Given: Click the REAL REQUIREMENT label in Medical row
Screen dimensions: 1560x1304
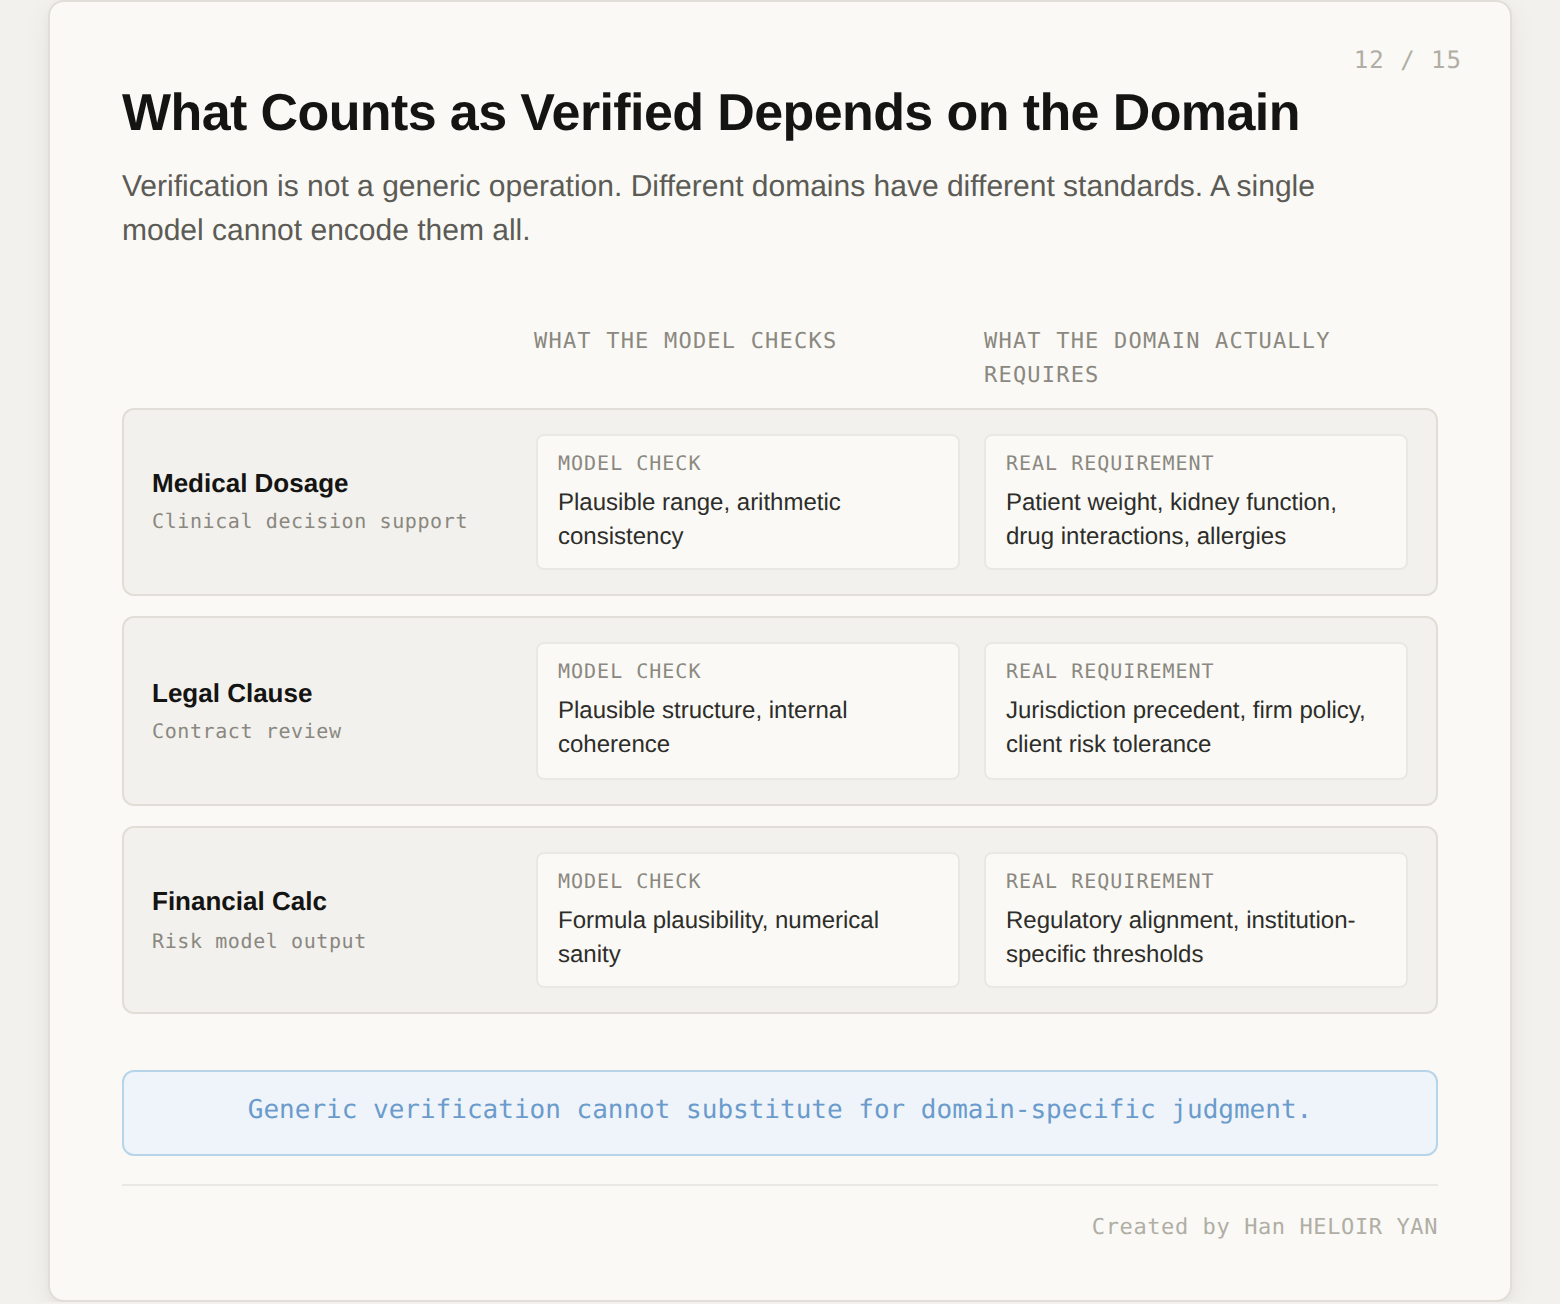Looking at the screenshot, I should tap(1109, 463).
